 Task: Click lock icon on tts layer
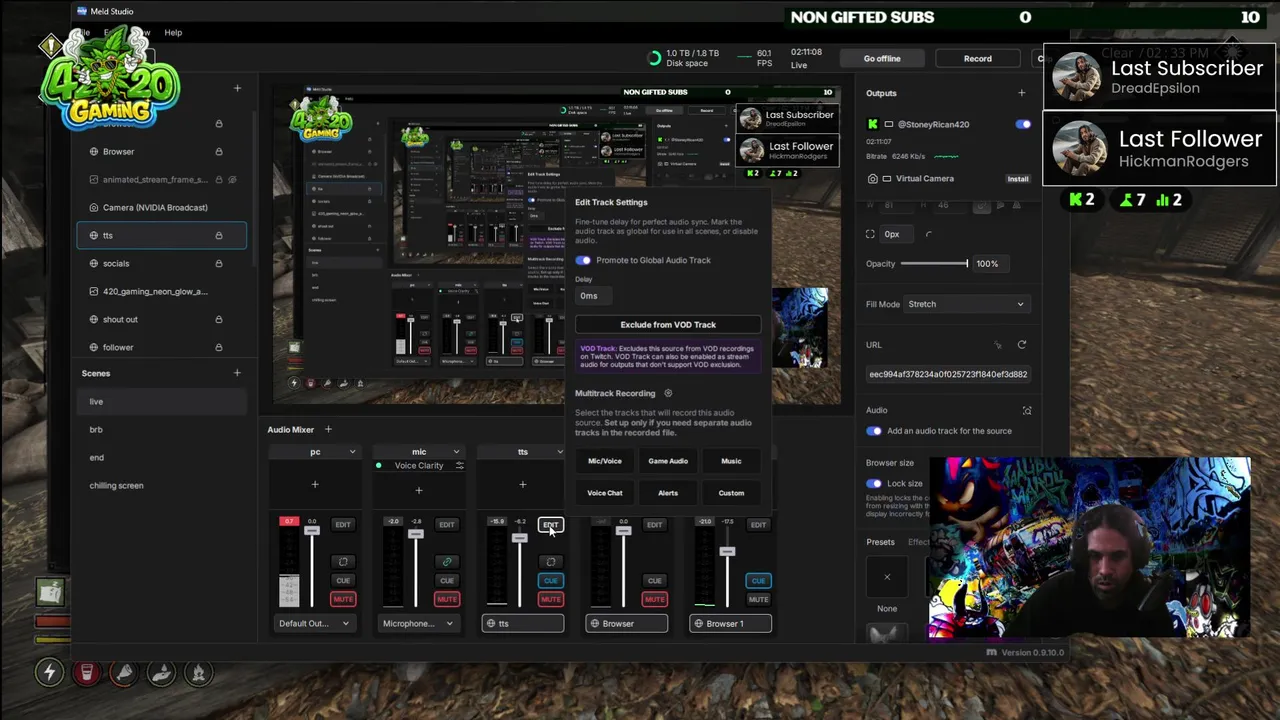(219, 236)
